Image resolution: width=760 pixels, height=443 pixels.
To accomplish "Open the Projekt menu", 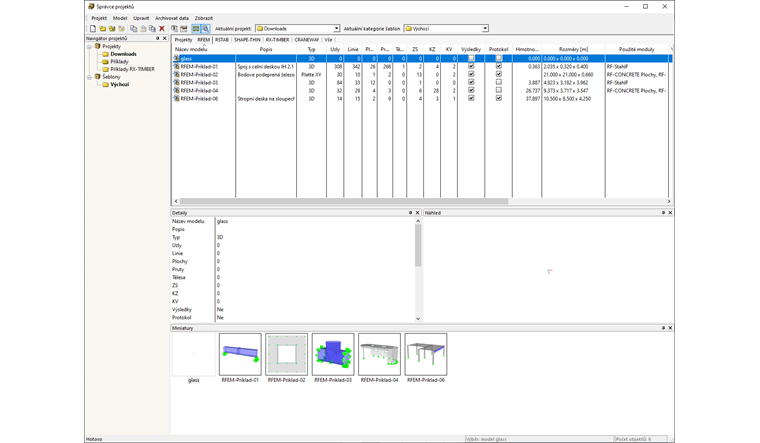I will pos(99,18).
